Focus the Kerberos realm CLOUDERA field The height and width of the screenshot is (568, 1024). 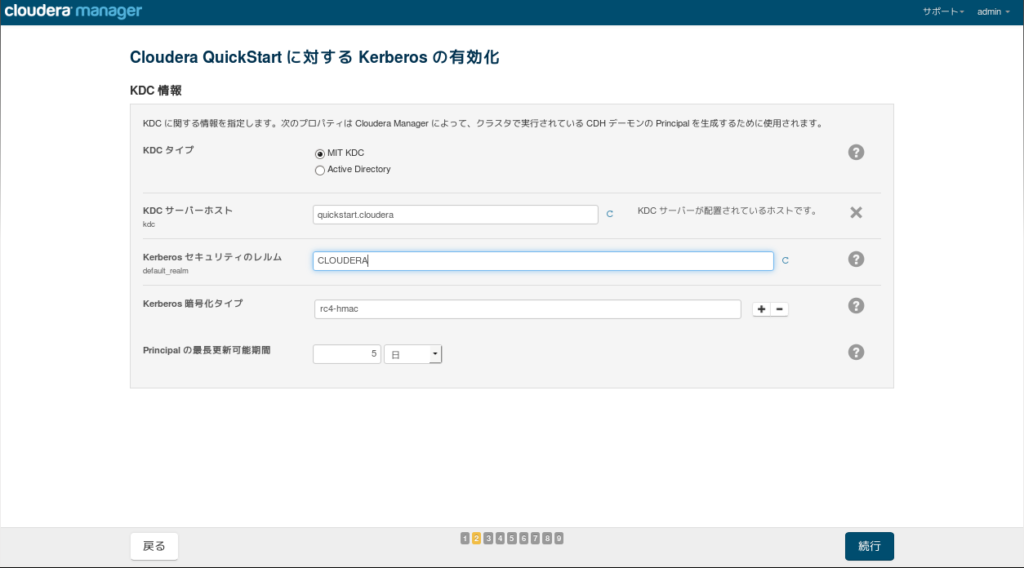(543, 260)
